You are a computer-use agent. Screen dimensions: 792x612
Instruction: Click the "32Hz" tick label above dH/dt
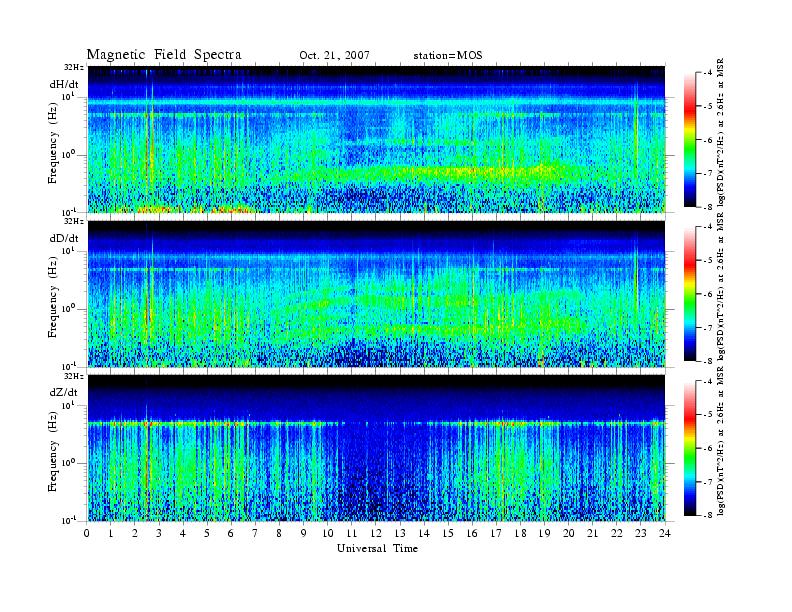point(74,67)
